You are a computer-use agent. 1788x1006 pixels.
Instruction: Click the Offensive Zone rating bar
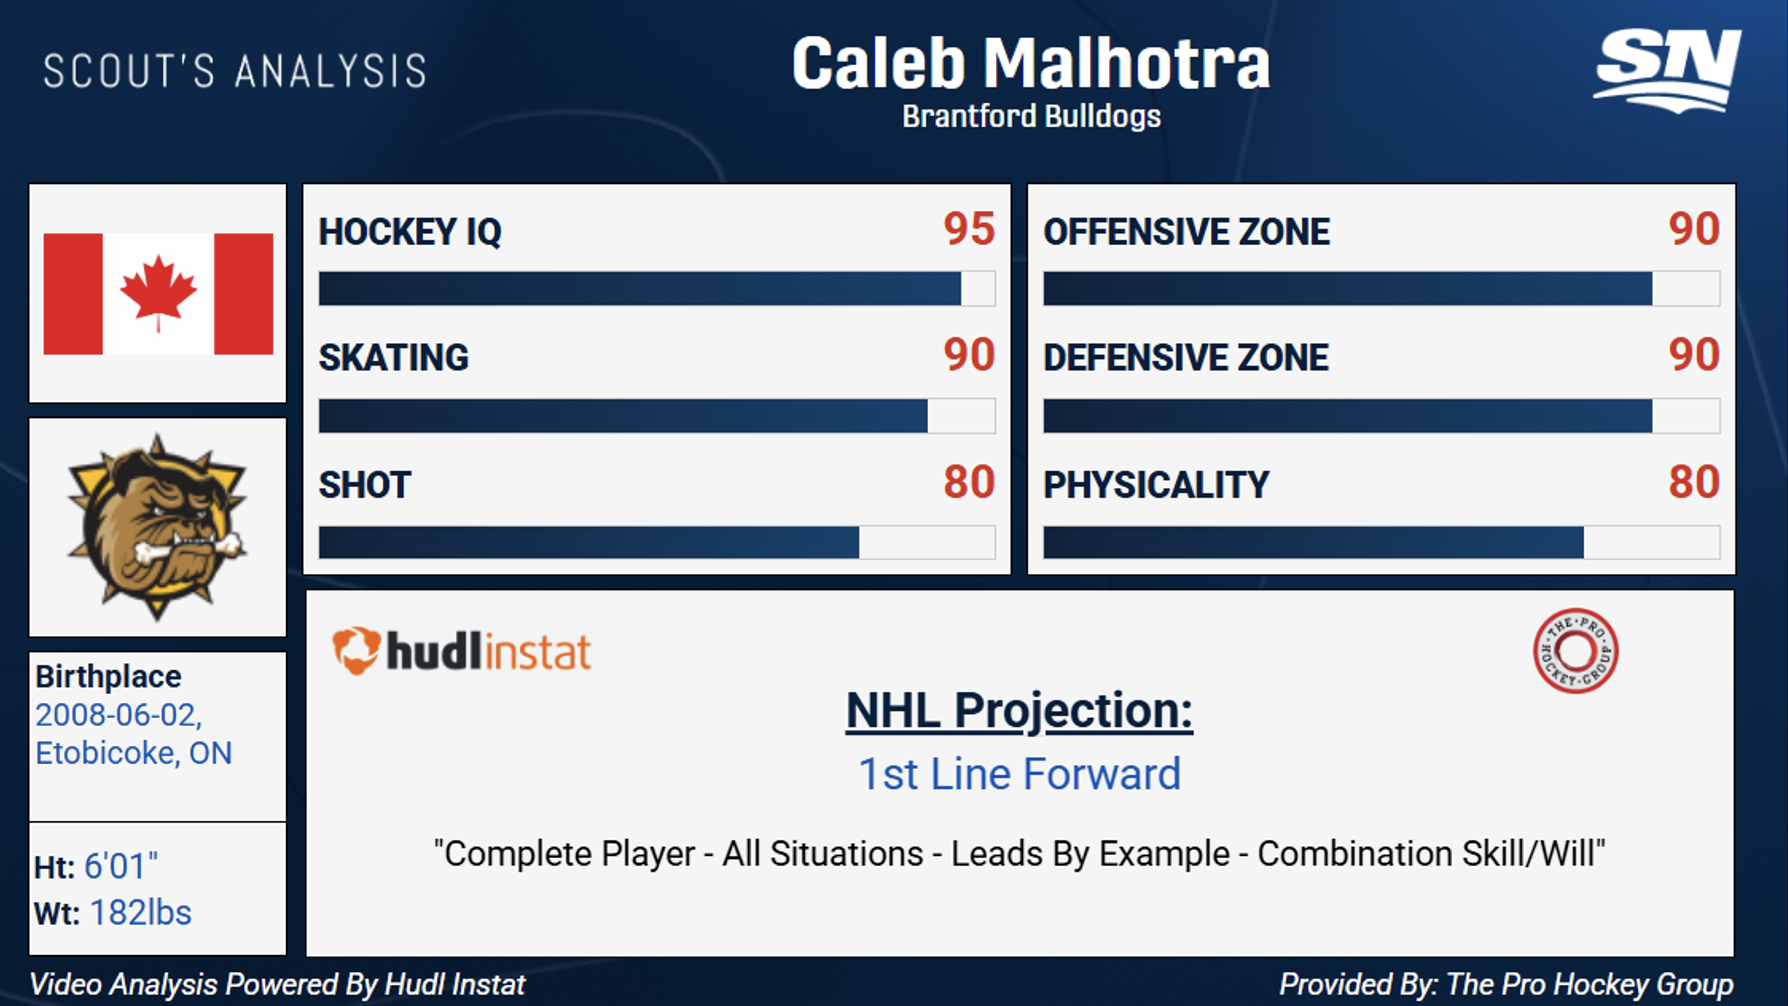point(1381,289)
